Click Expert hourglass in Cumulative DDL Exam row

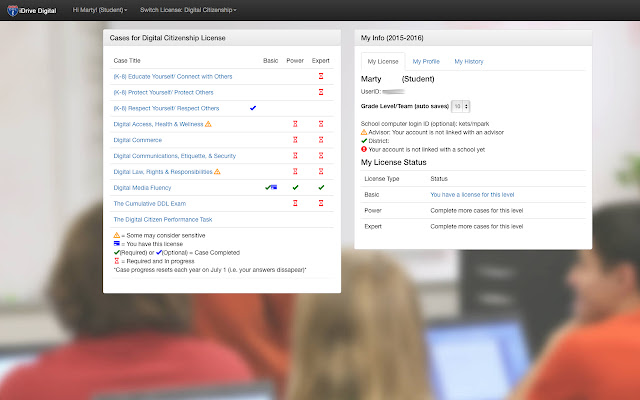[321, 203]
